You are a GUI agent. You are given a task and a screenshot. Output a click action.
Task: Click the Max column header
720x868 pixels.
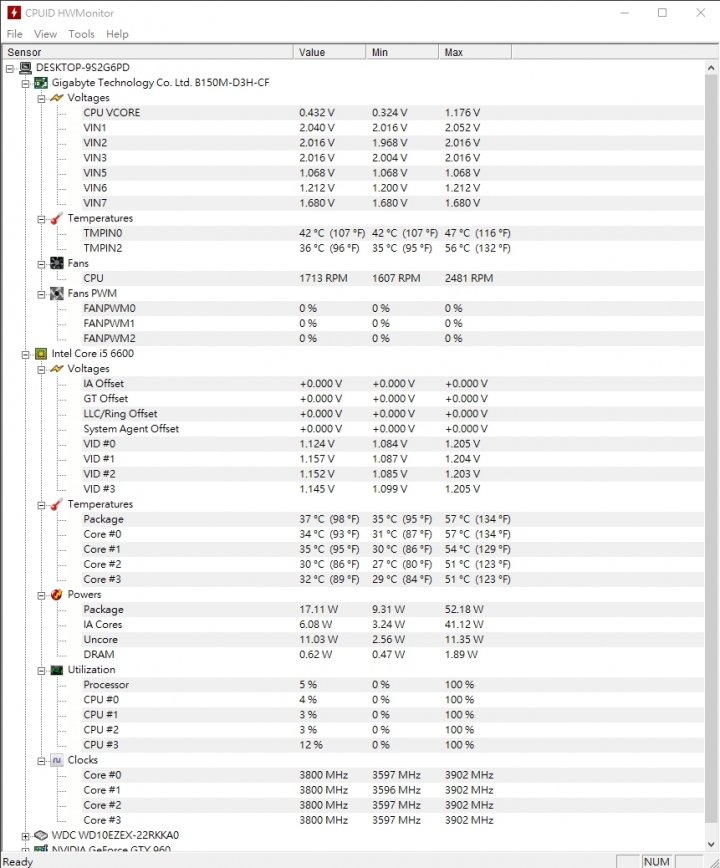pos(475,52)
